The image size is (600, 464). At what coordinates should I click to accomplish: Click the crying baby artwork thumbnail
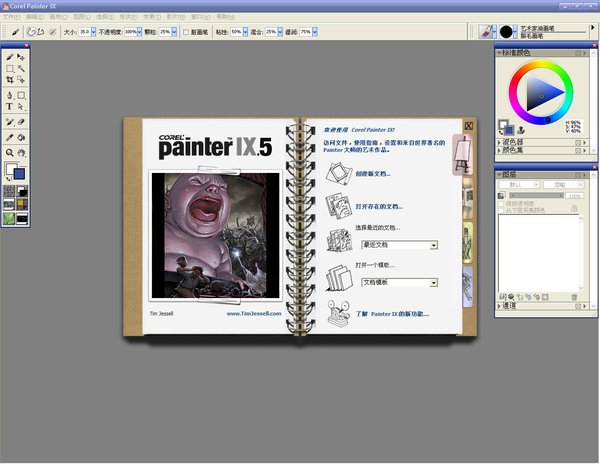[x=215, y=236]
